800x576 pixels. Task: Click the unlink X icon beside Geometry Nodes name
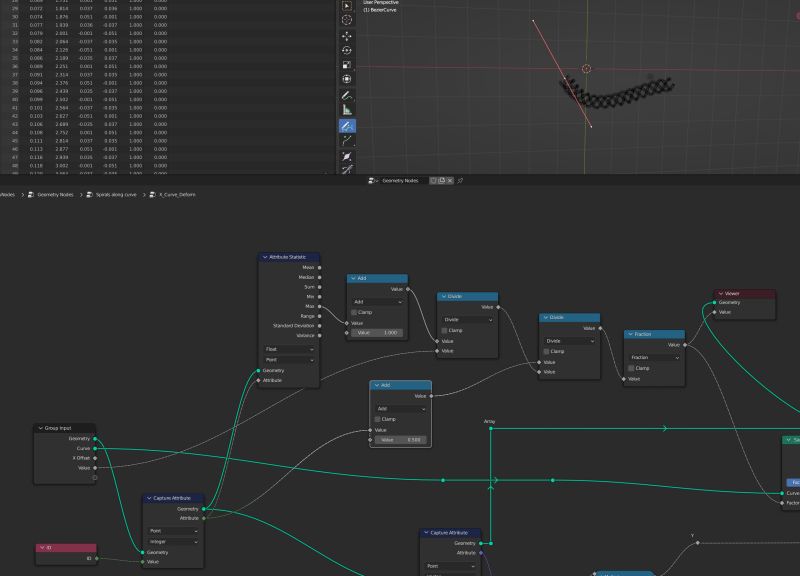450,180
